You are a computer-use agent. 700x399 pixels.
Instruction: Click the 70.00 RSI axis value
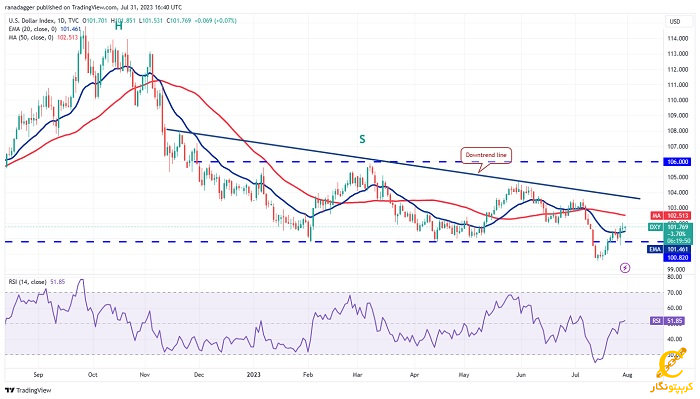675,292
